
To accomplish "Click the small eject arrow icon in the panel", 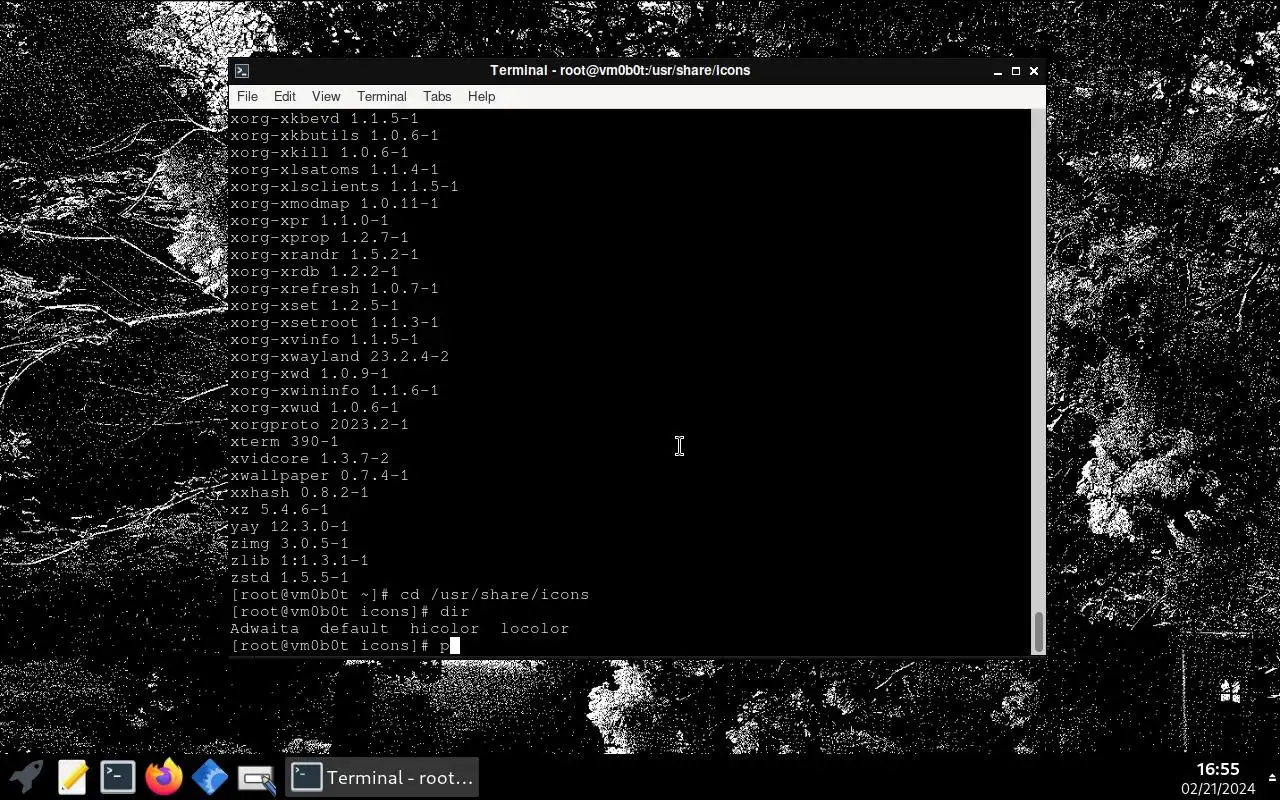I will point(1271,777).
